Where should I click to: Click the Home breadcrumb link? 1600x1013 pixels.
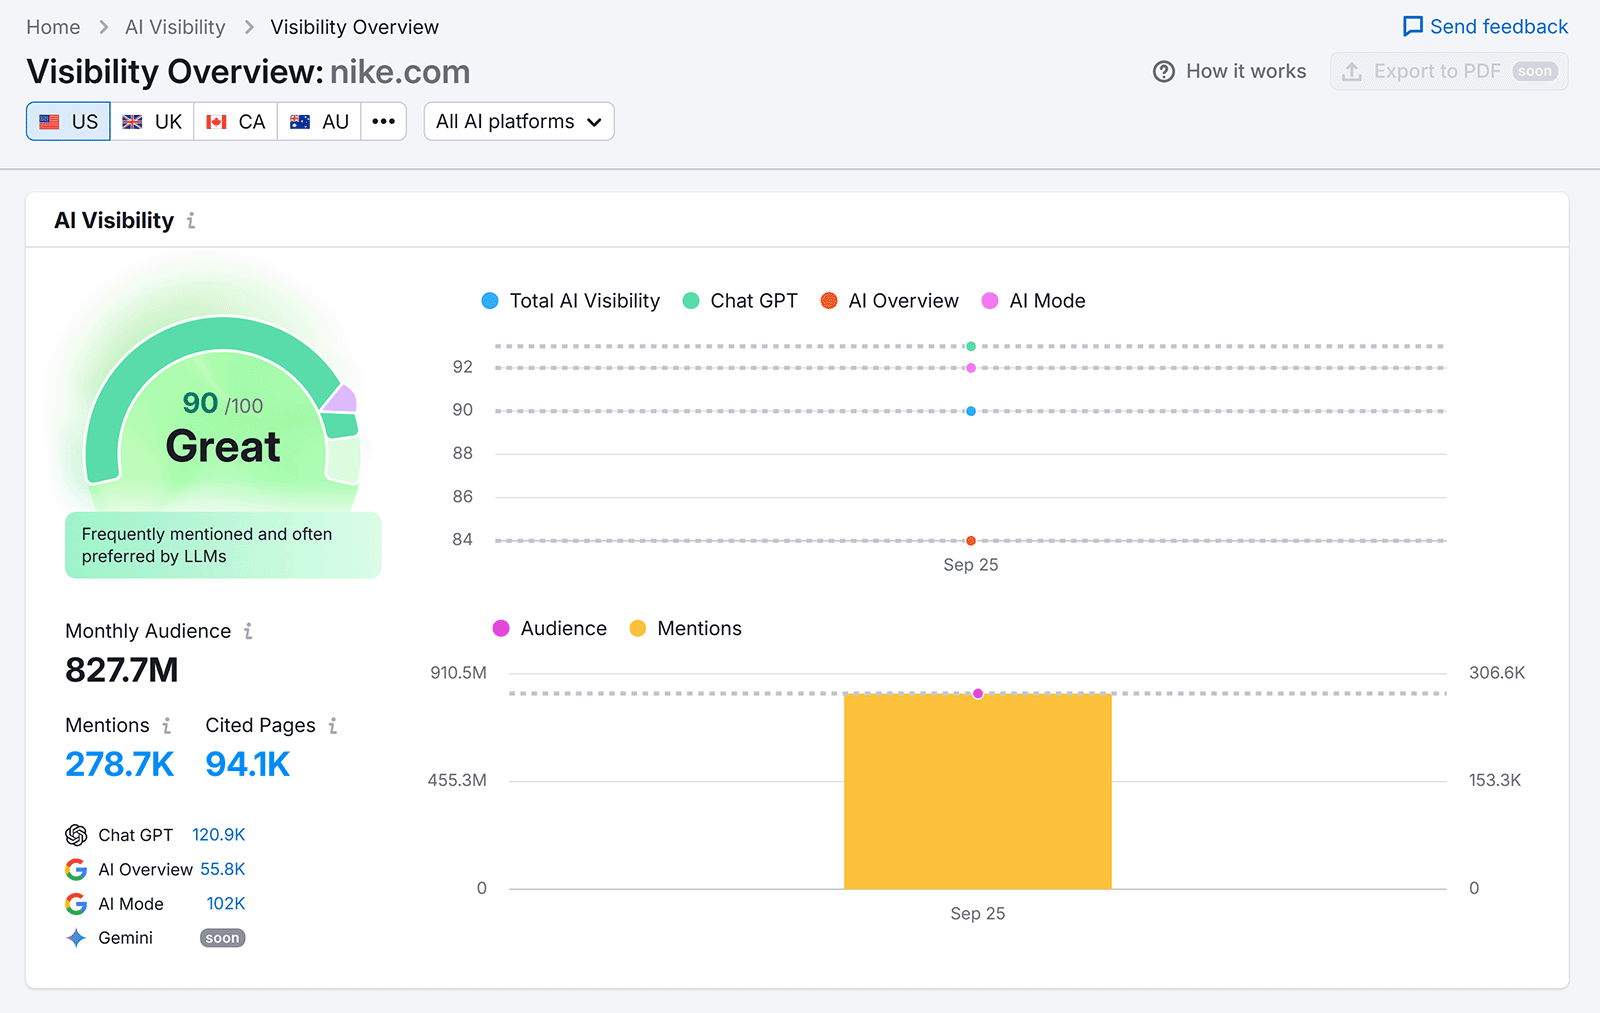[x=53, y=27]
